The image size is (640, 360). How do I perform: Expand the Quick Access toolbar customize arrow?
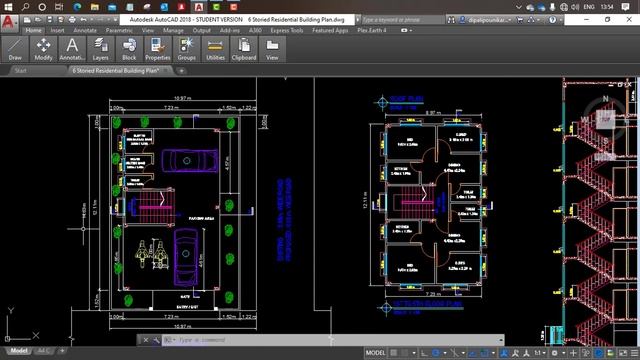(x=115, y=20)
